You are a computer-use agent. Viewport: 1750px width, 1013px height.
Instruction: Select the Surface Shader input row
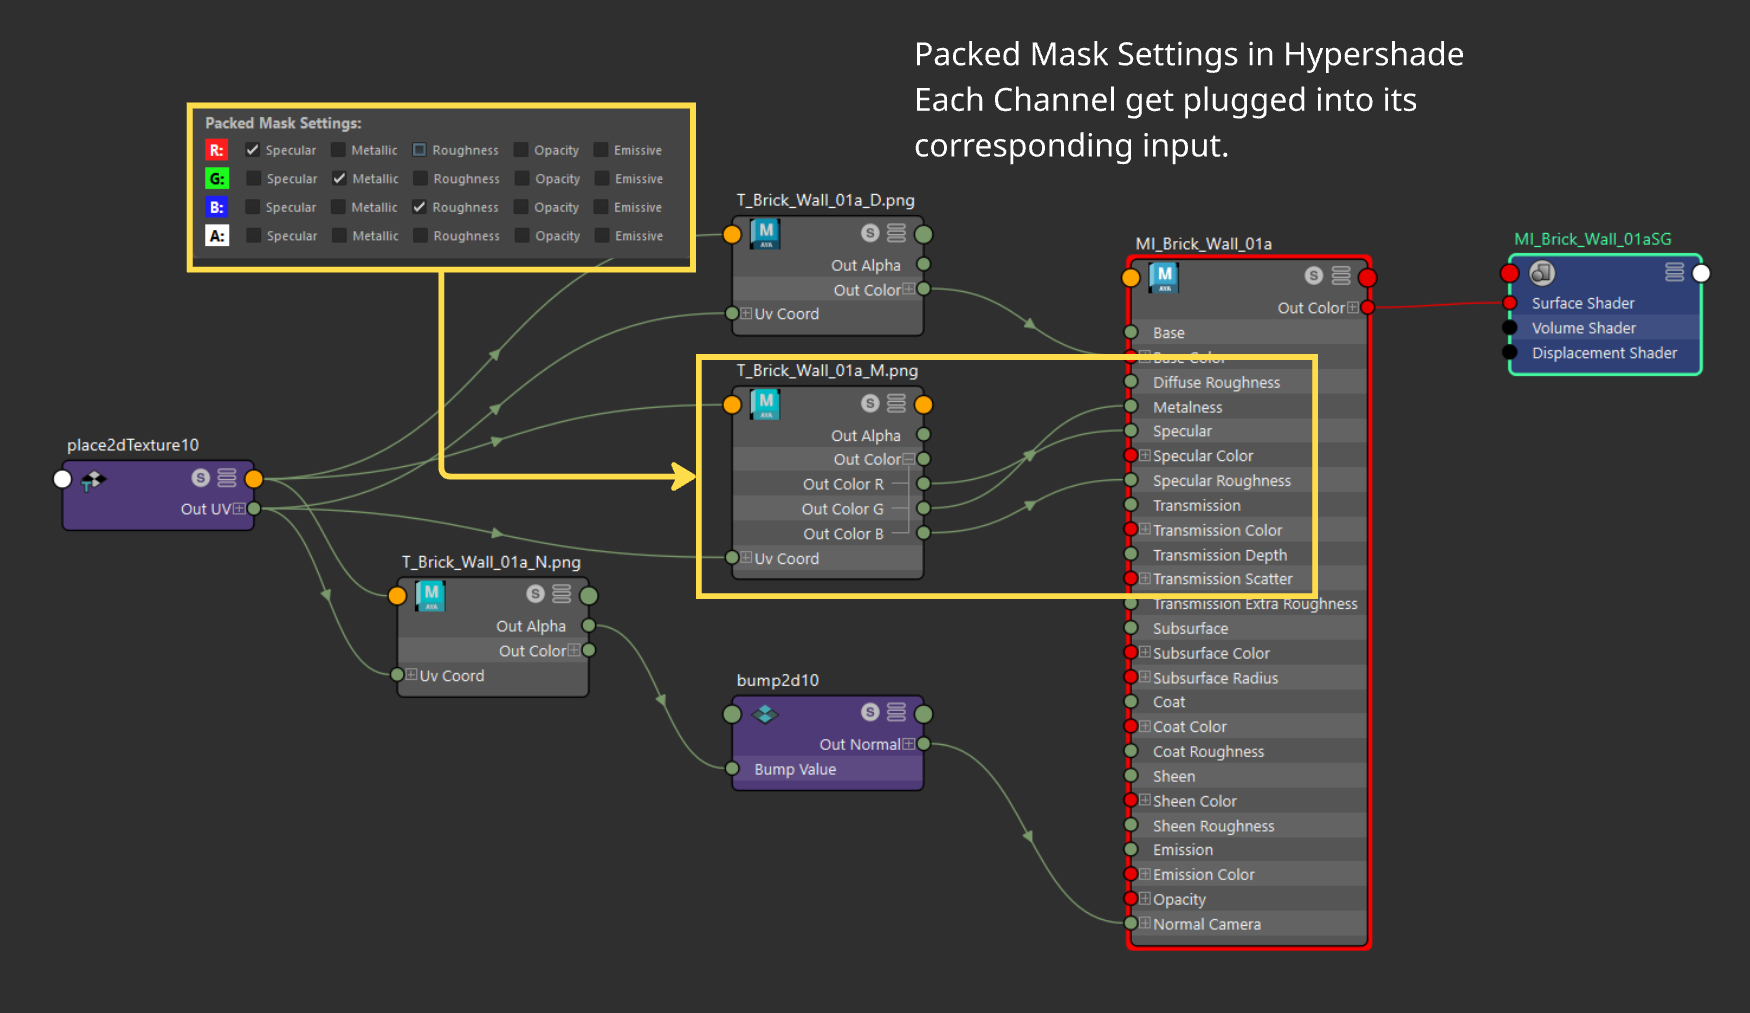[1604, 303]
